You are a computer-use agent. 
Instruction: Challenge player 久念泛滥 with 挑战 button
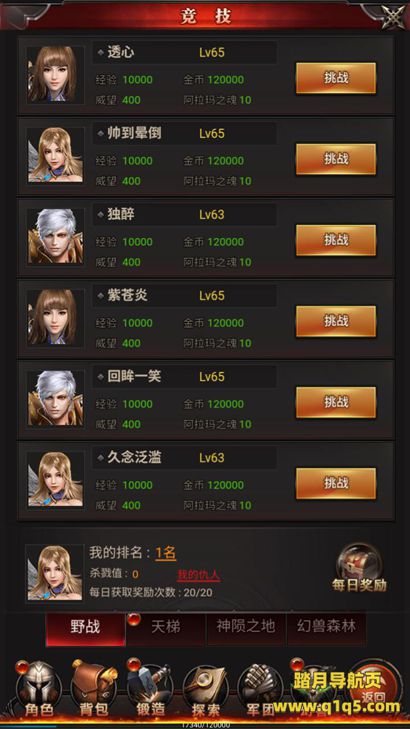coord(336,484)
